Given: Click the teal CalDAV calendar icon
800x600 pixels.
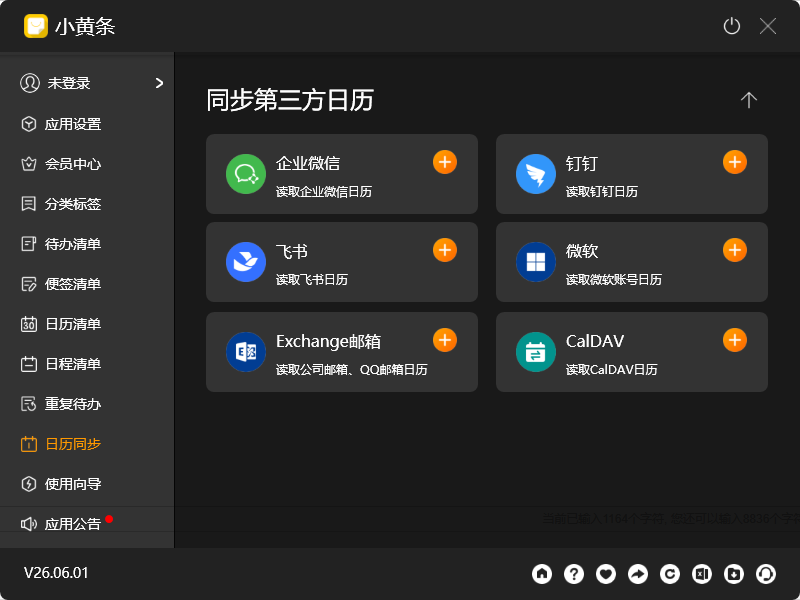Looking at the screenshot, I should click(536, 352).
